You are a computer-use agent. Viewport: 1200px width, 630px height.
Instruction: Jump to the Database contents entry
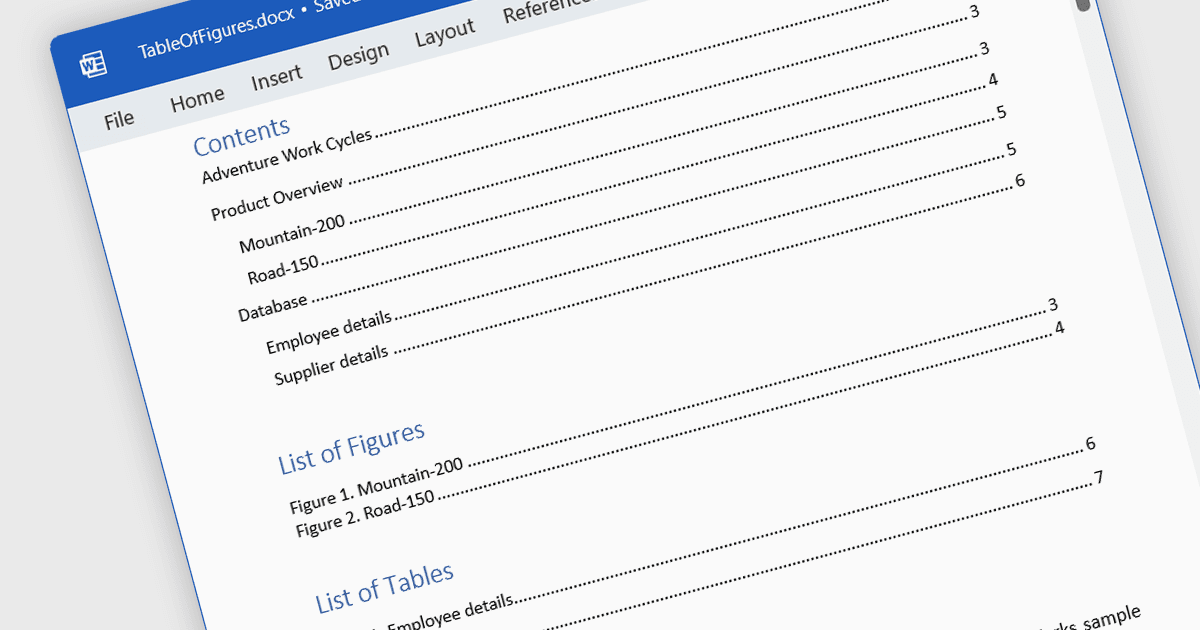(273, 306)
